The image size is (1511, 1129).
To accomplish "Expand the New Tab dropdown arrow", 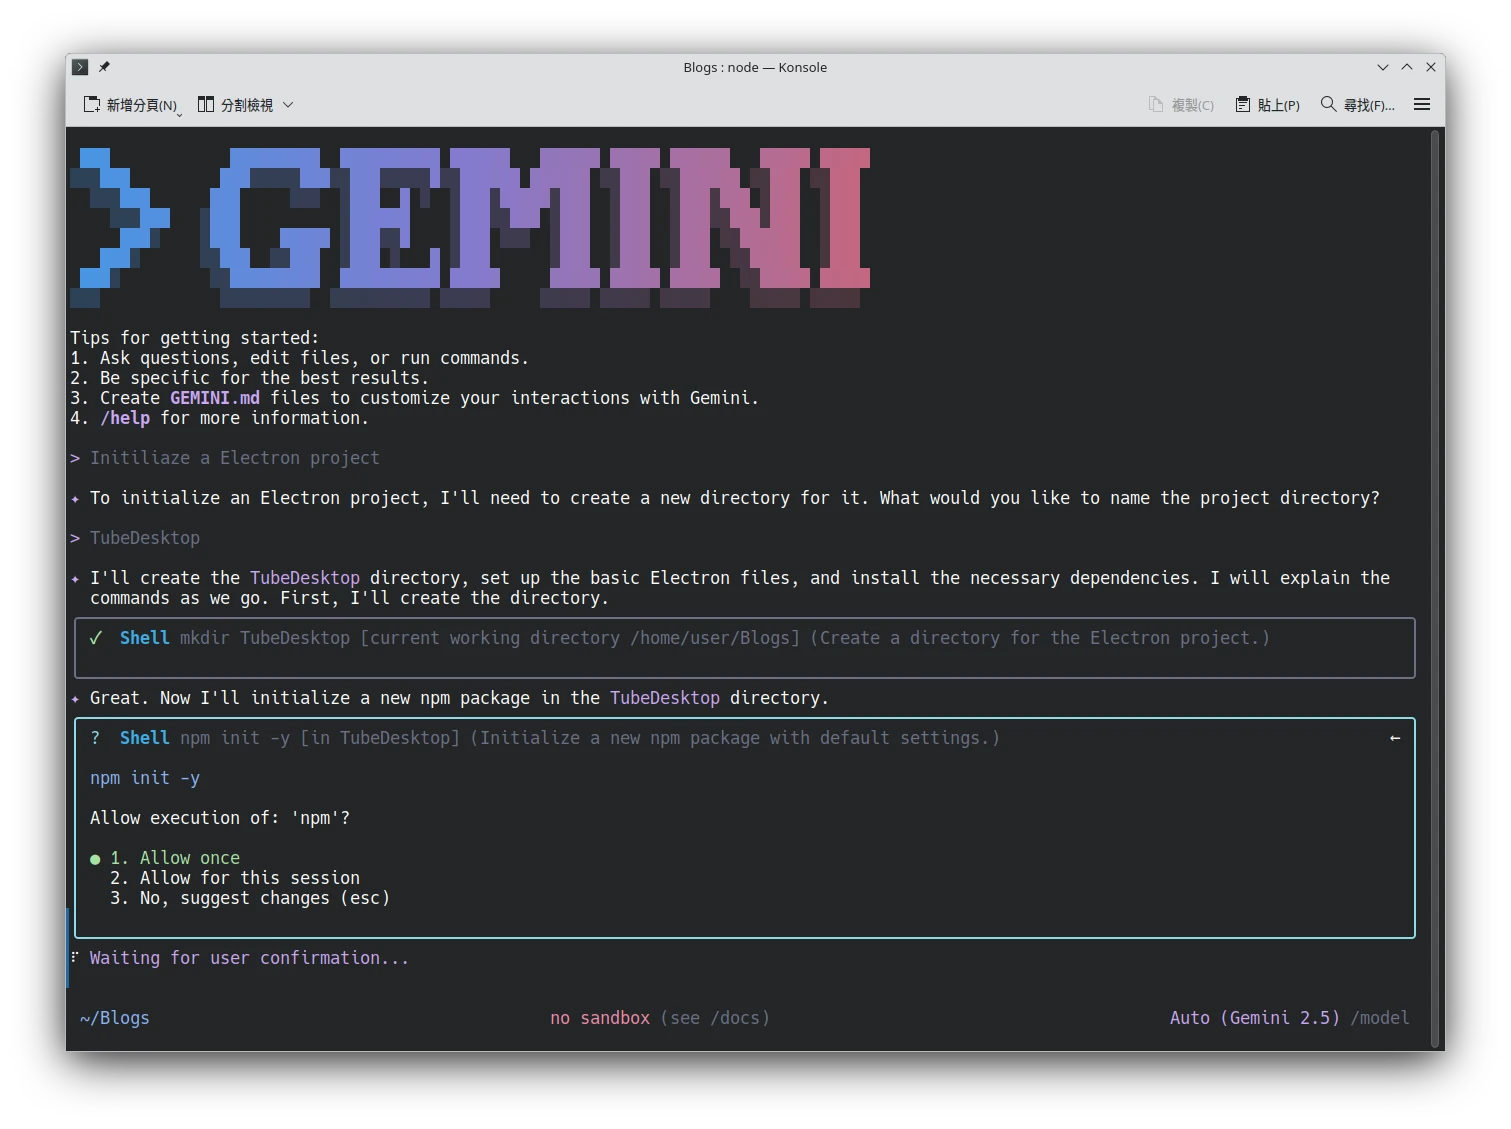I will point(180,113).
